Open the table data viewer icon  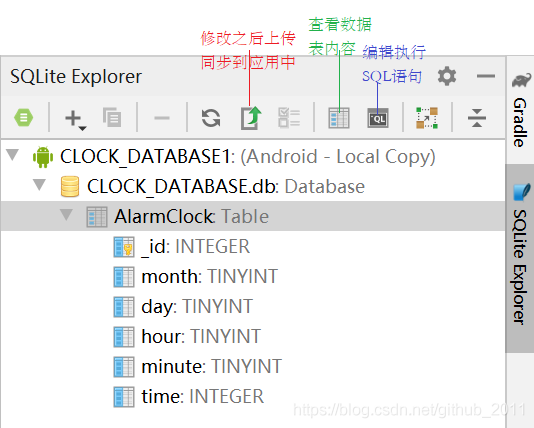(x=339, y=118)
